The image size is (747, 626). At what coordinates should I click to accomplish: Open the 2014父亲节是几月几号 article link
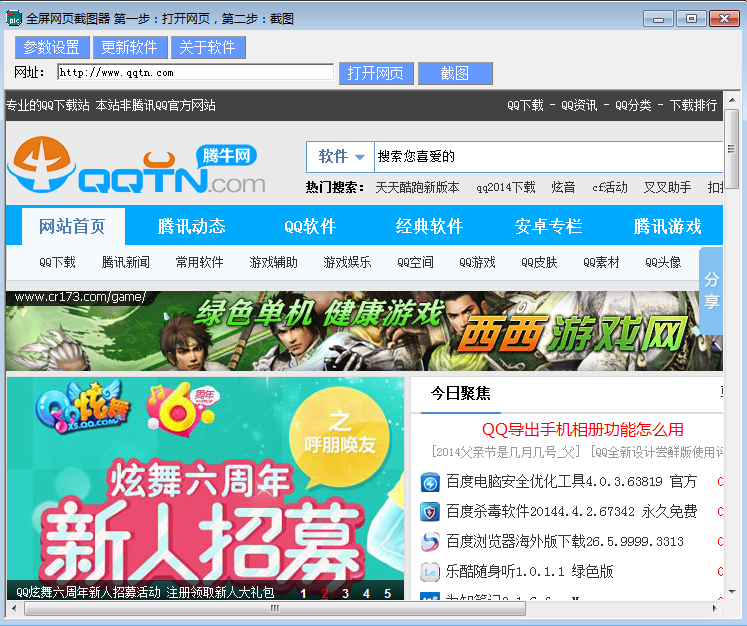pos(505,452)
